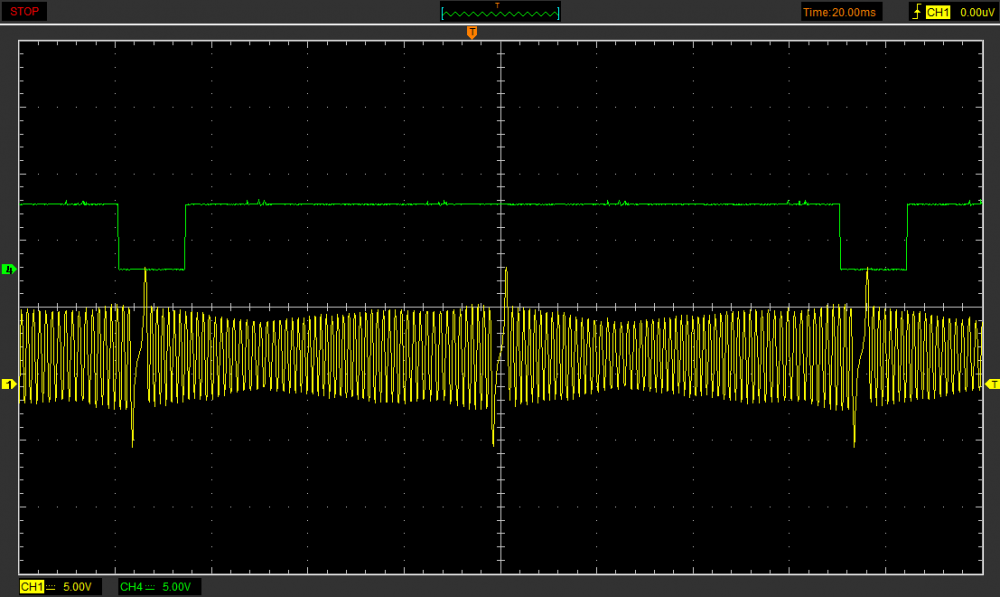Toggle the green CH4 channel label at bottom
This screenshot has height=597, width=1000.
click(130, 586)
